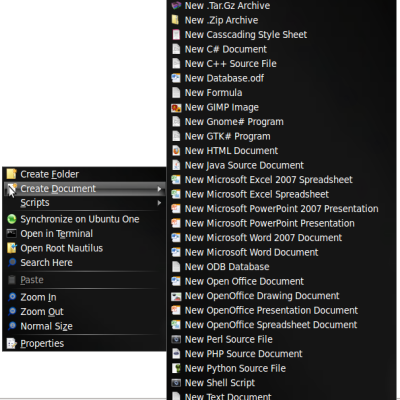Select New Microsoft PowerPoint Presentation
This screenshot has height=400, width=400.
coord(282,223)
